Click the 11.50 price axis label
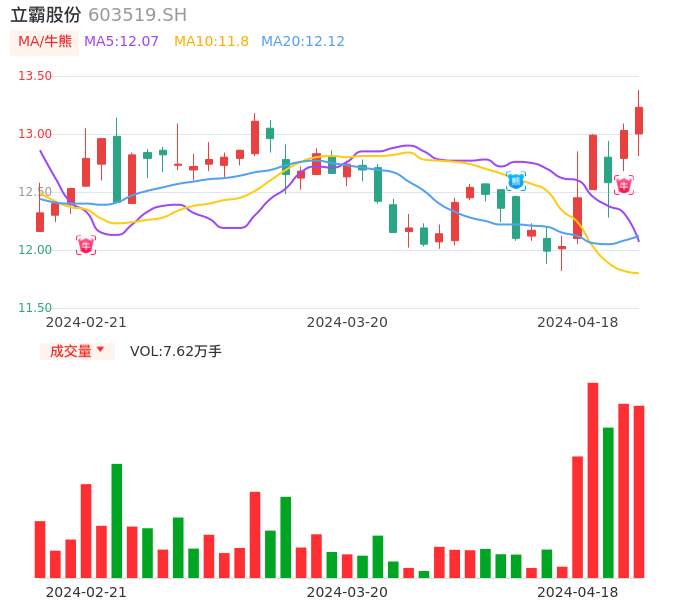 [35, 308]
